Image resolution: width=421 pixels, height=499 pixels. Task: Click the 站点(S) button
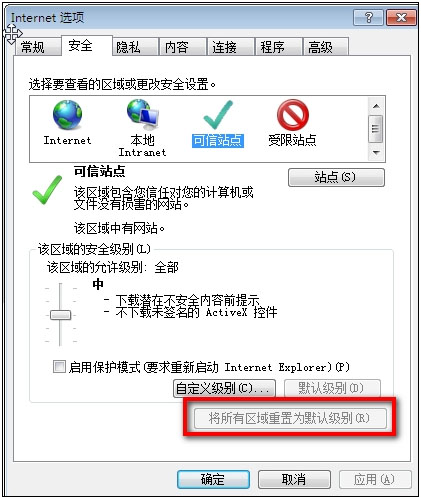[336, 177]
